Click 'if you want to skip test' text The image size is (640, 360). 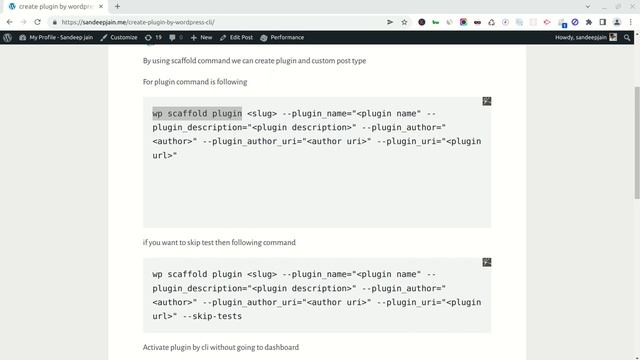click(219, 242)
